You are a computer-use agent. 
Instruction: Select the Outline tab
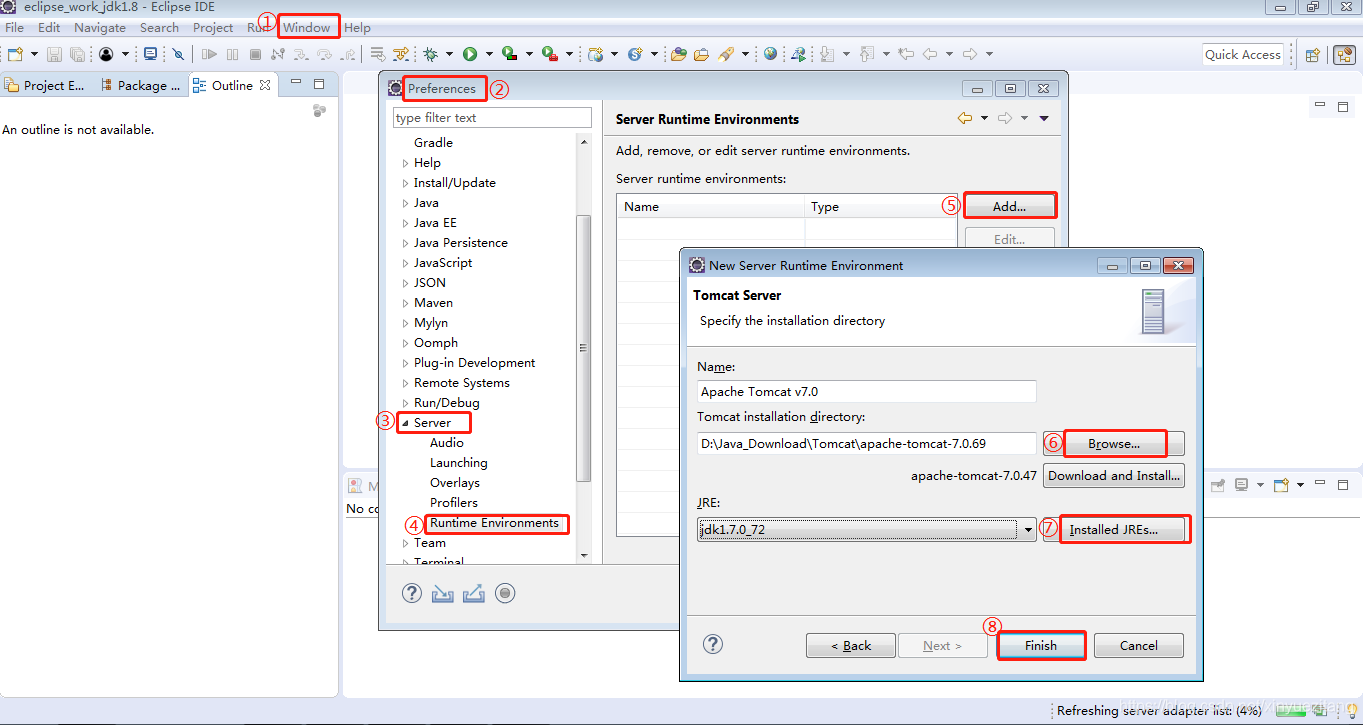(232, 85)
